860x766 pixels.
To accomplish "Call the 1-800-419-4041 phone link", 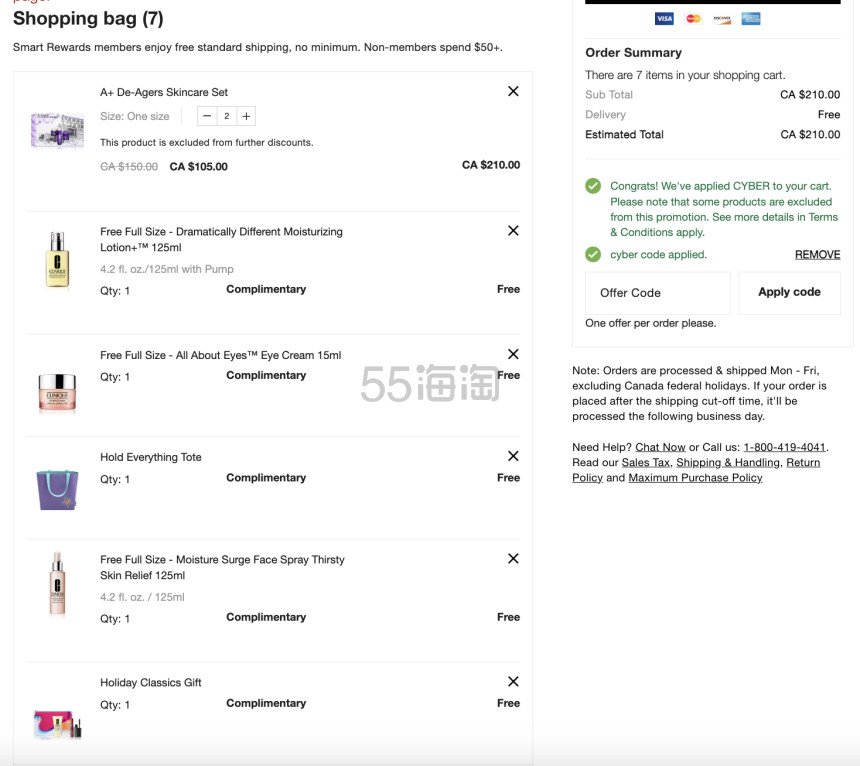I will (x=784, y=447).
